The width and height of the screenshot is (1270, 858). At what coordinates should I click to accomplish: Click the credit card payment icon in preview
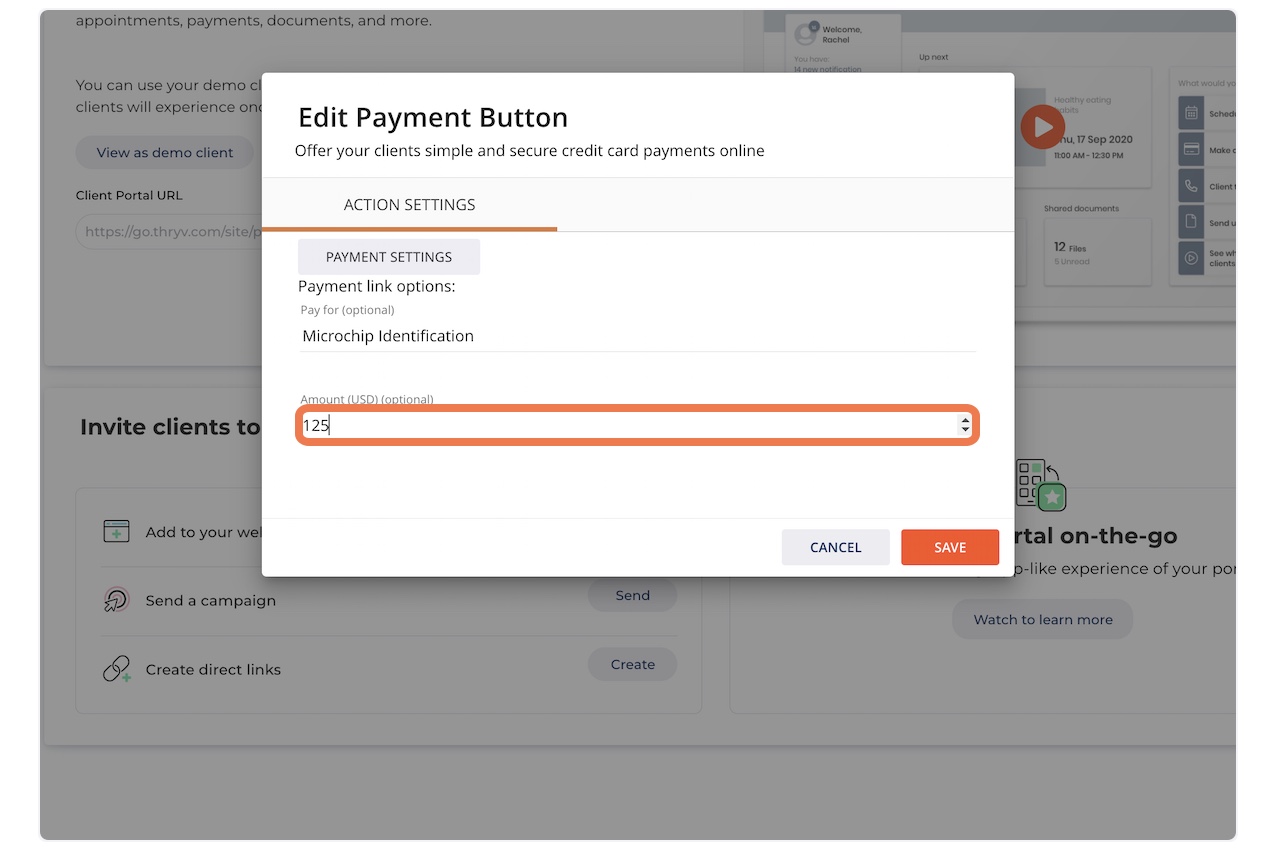tap(1191, 149)
